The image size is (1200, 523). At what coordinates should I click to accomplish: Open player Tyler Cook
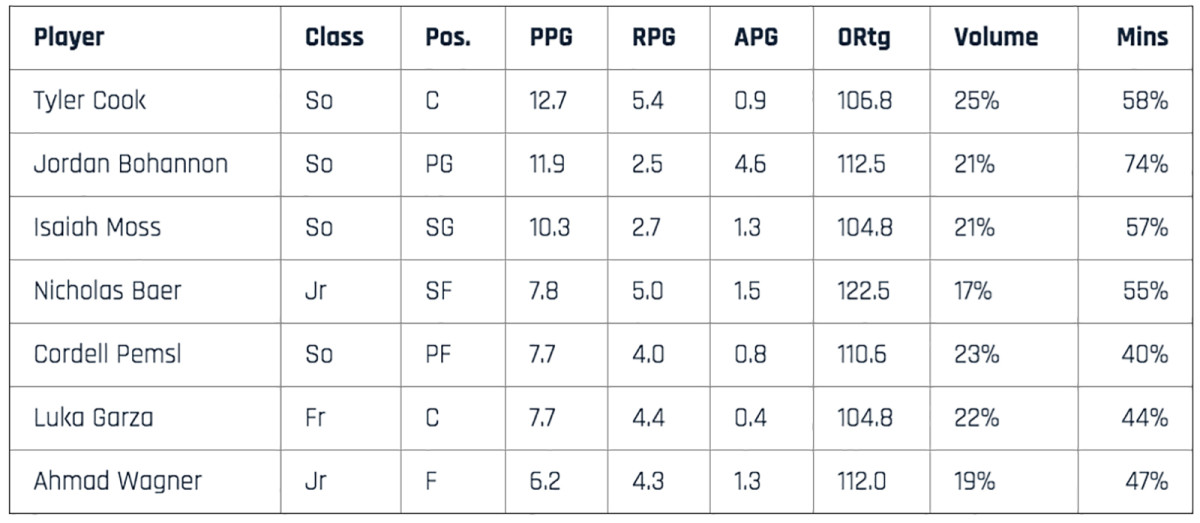90,101
